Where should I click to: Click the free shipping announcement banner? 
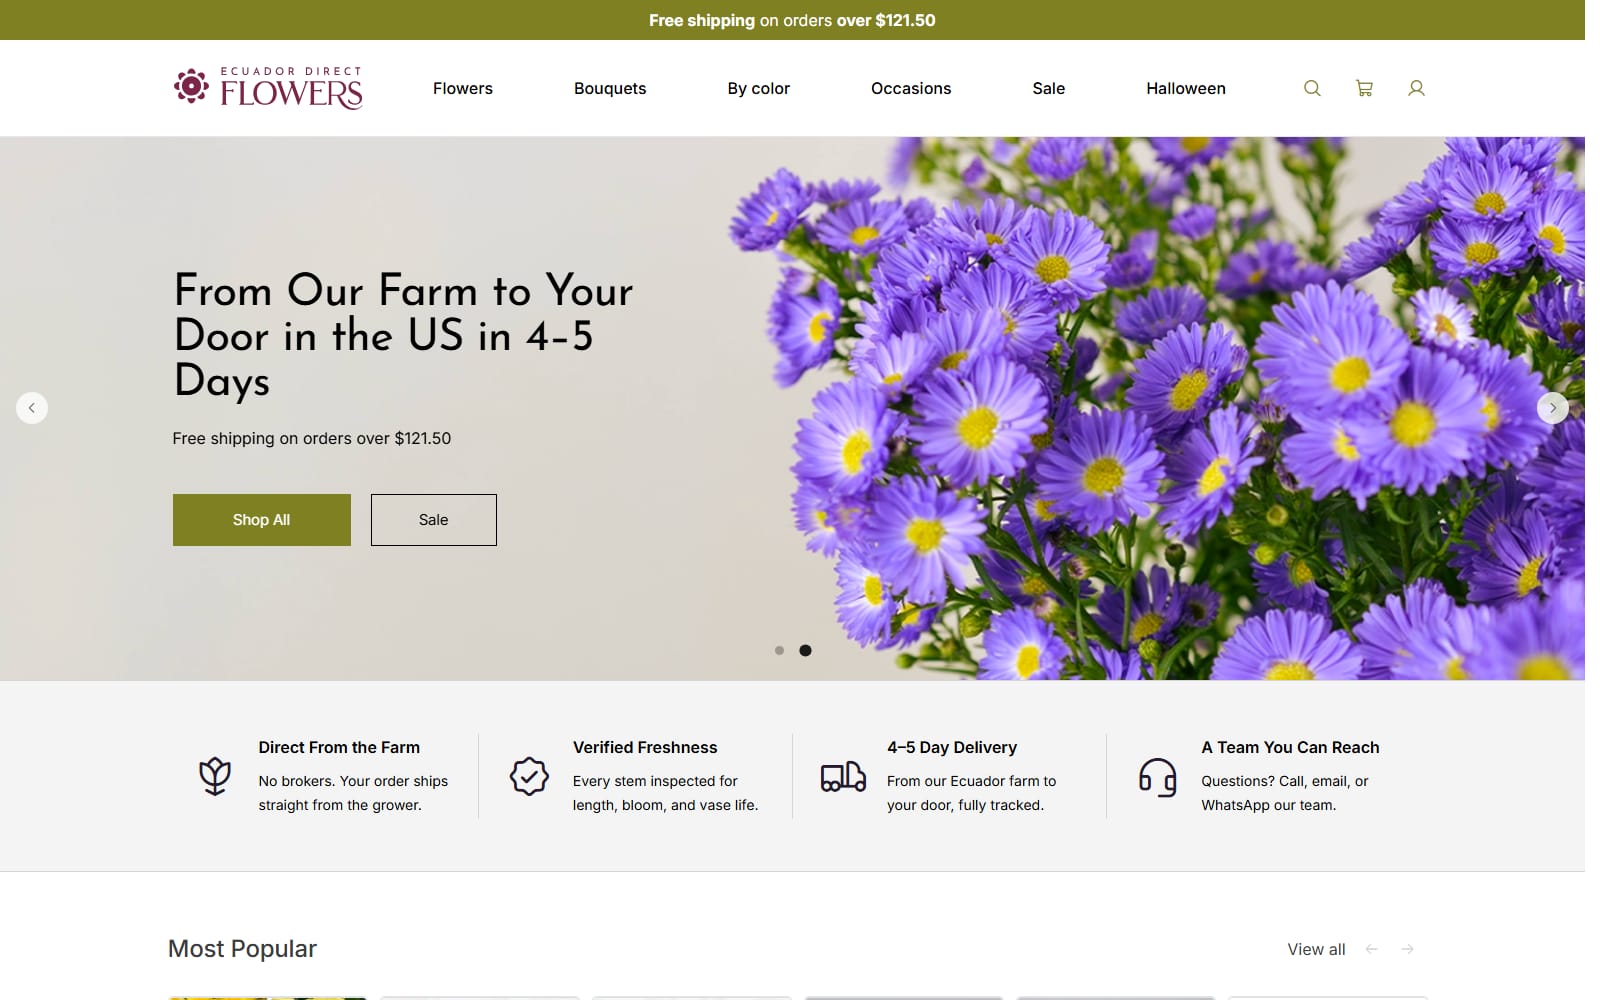click(x=792, y=20)
